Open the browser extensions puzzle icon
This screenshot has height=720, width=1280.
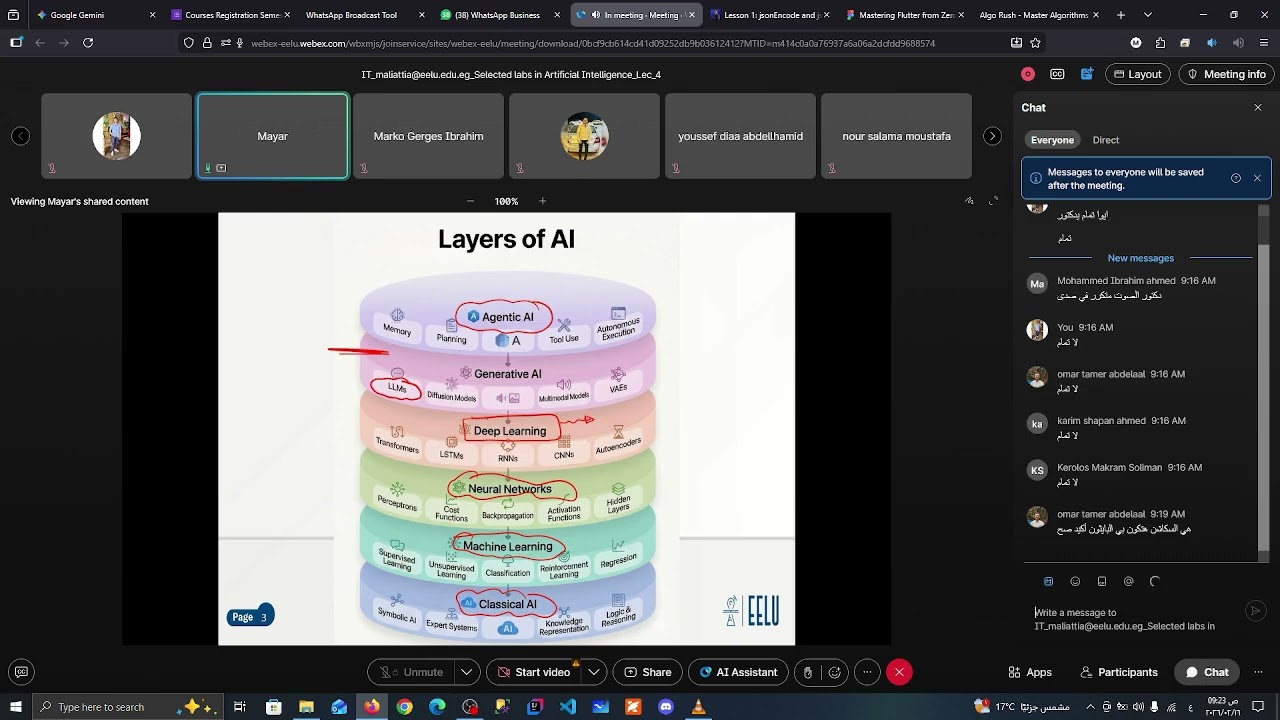[x=1160, y=43]
